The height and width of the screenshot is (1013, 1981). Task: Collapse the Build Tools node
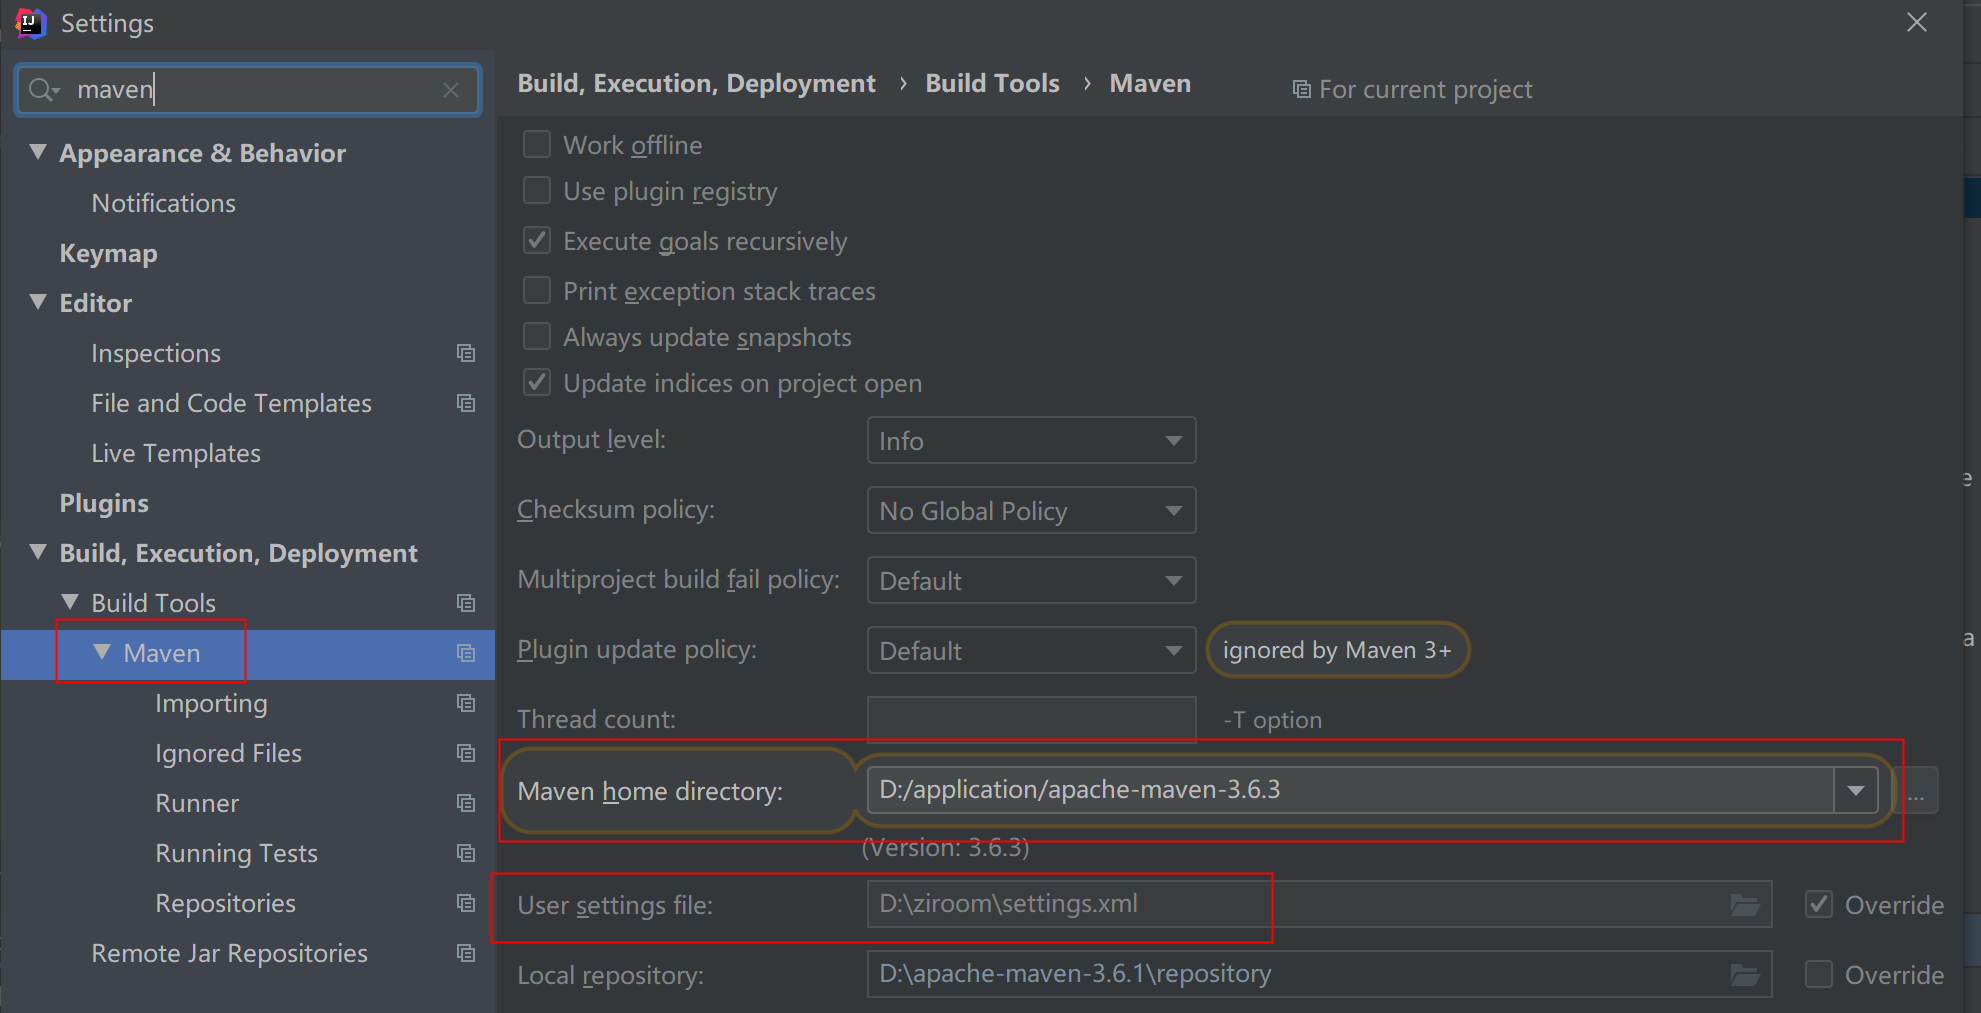[70, 602]
